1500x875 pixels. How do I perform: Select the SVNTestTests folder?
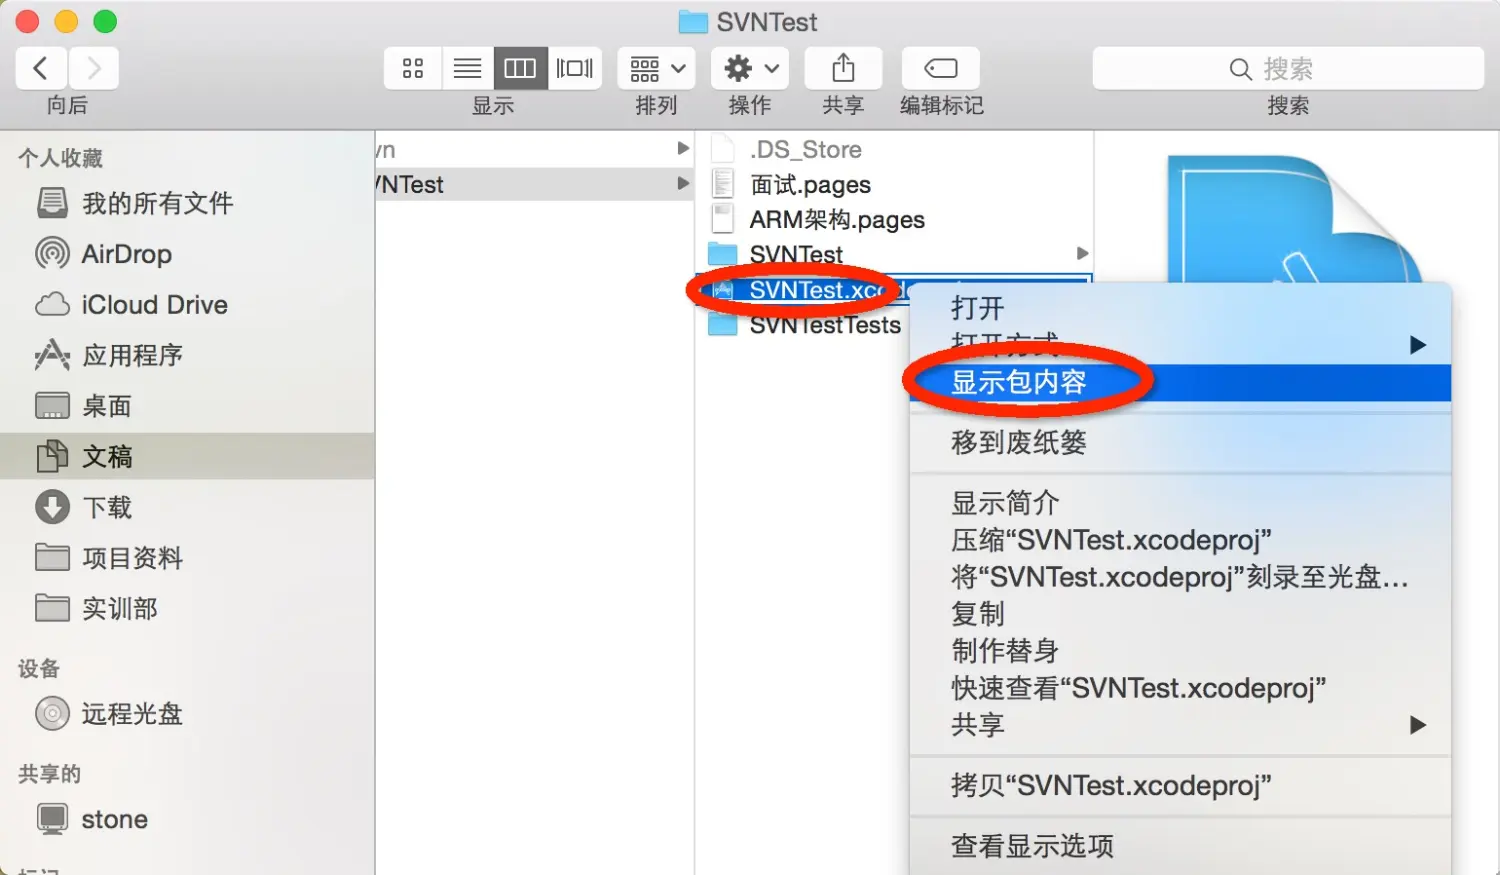[804, 326]
